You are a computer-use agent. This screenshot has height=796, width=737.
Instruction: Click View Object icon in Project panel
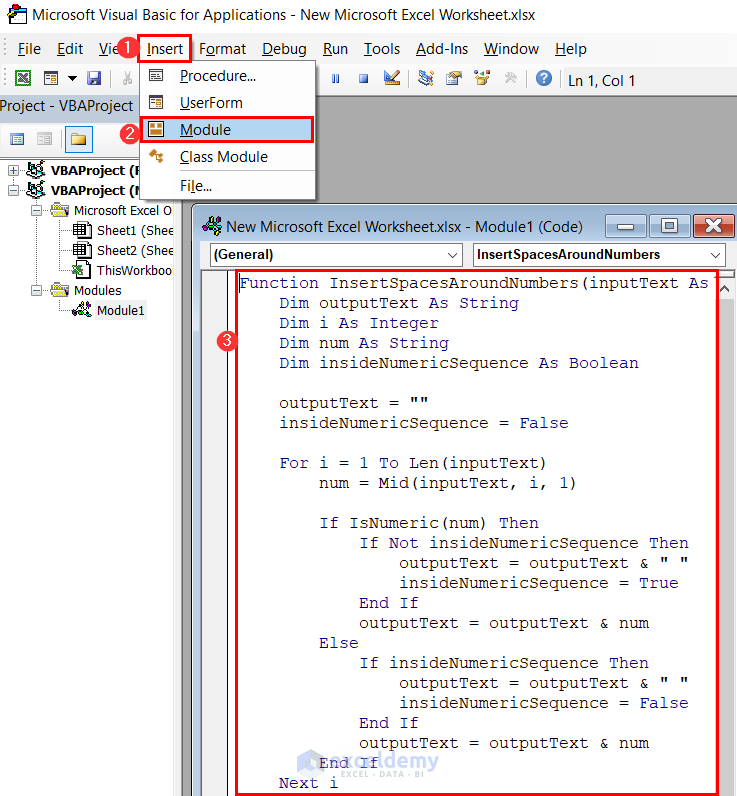45,139
